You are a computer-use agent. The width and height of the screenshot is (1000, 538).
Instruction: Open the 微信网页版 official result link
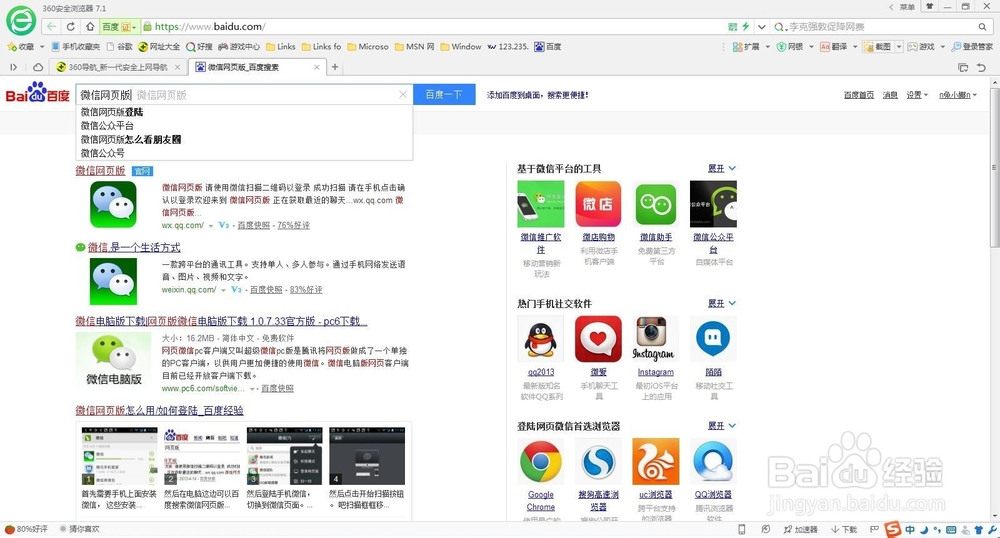(x=100, y=171)
